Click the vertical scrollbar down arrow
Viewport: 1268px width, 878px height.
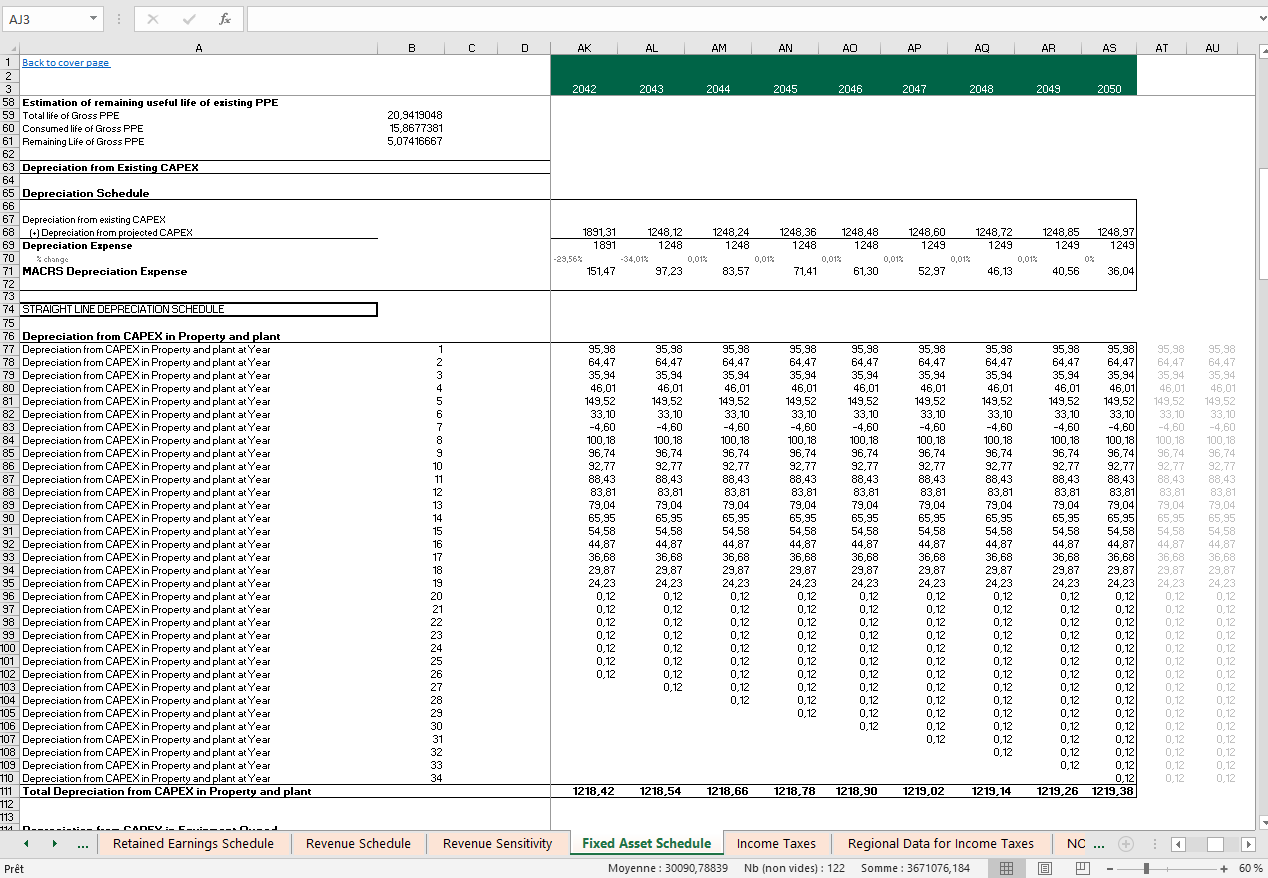coord(1262,822)
